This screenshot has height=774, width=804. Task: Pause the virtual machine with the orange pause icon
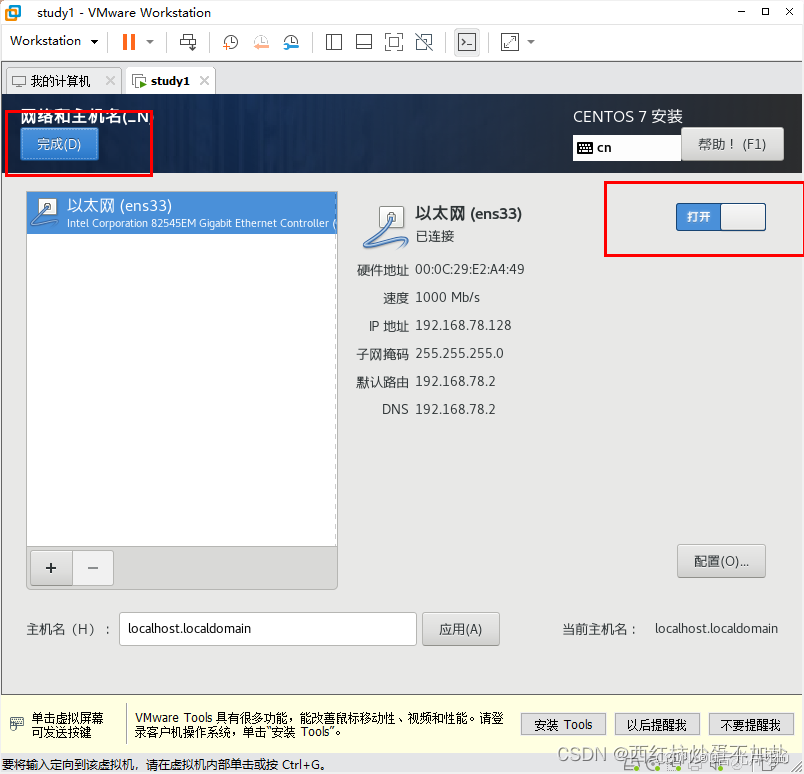(129, 42)
